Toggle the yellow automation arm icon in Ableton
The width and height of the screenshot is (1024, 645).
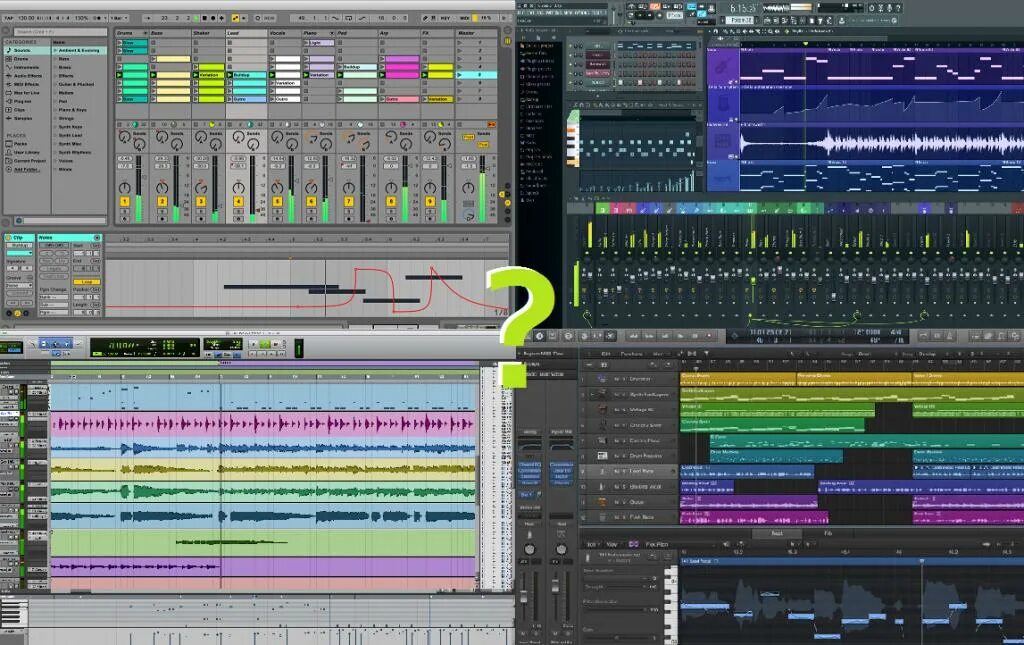coord(236,18)
